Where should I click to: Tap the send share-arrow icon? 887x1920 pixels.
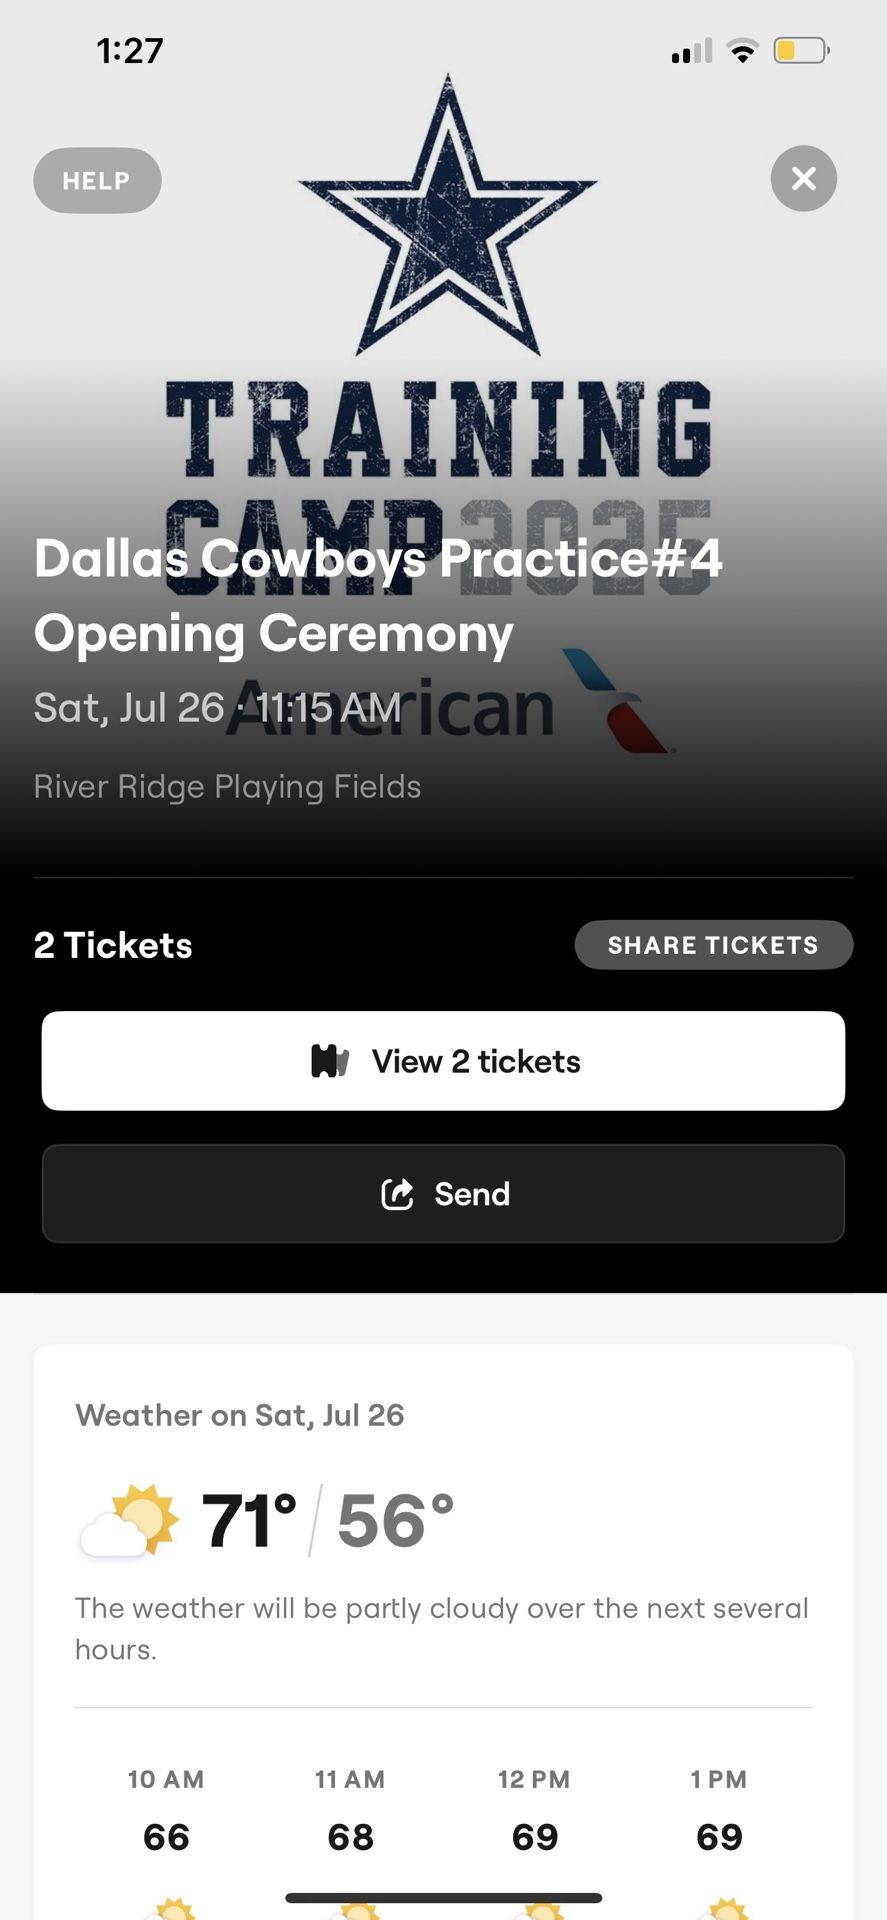pos(397,1194)
